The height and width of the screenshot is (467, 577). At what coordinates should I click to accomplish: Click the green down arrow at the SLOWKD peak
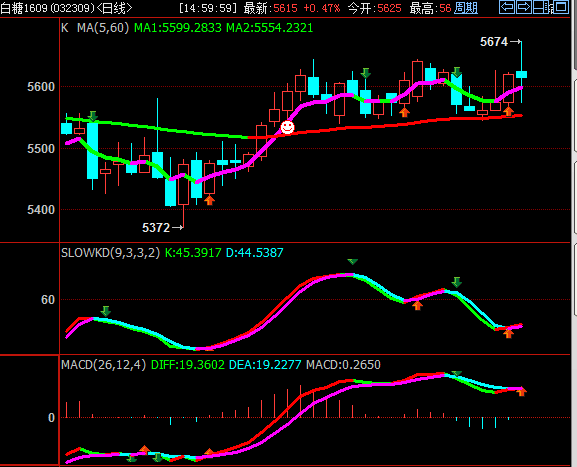pyautogui.click(x=353, y=262)
